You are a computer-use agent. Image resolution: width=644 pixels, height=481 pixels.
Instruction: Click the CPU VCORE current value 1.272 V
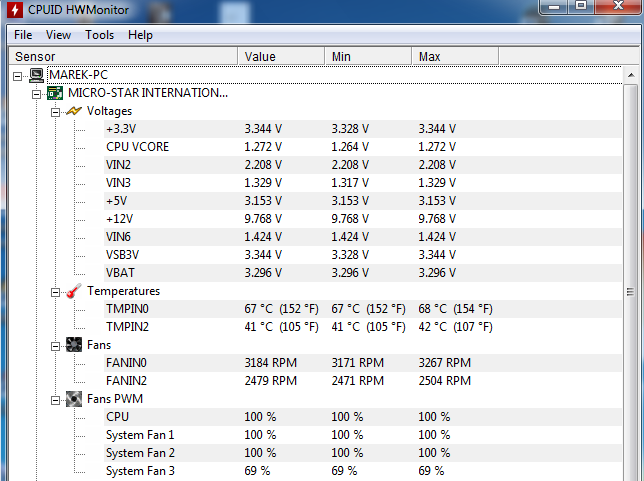pyautogui.click(x=263, y=147)
